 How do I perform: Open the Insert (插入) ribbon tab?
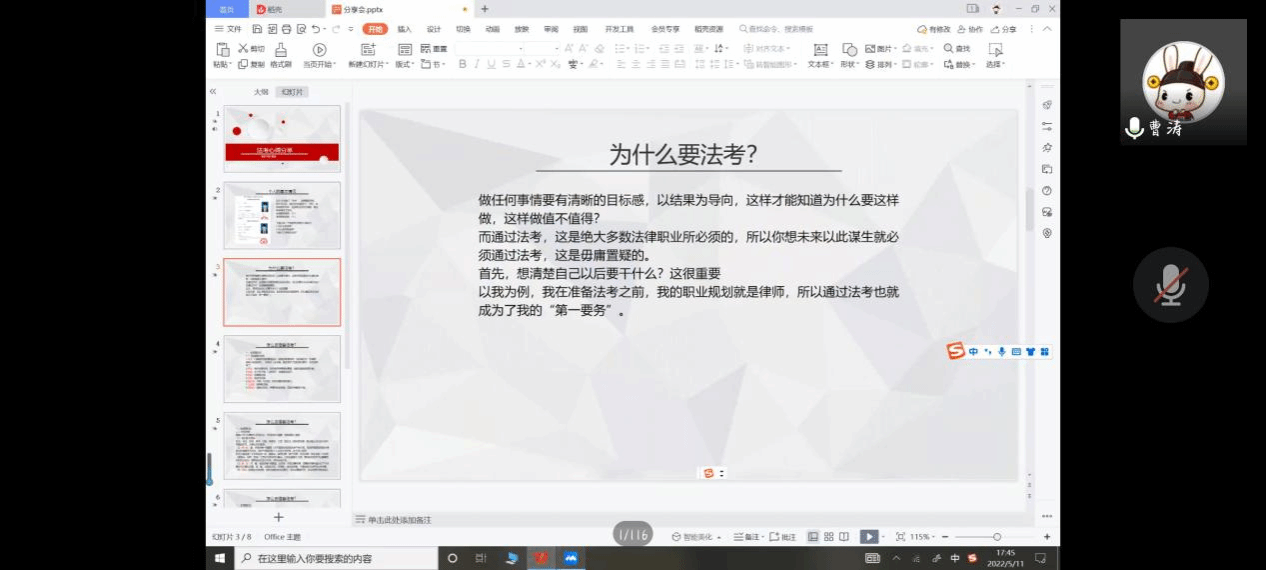(x=404, y=29)
